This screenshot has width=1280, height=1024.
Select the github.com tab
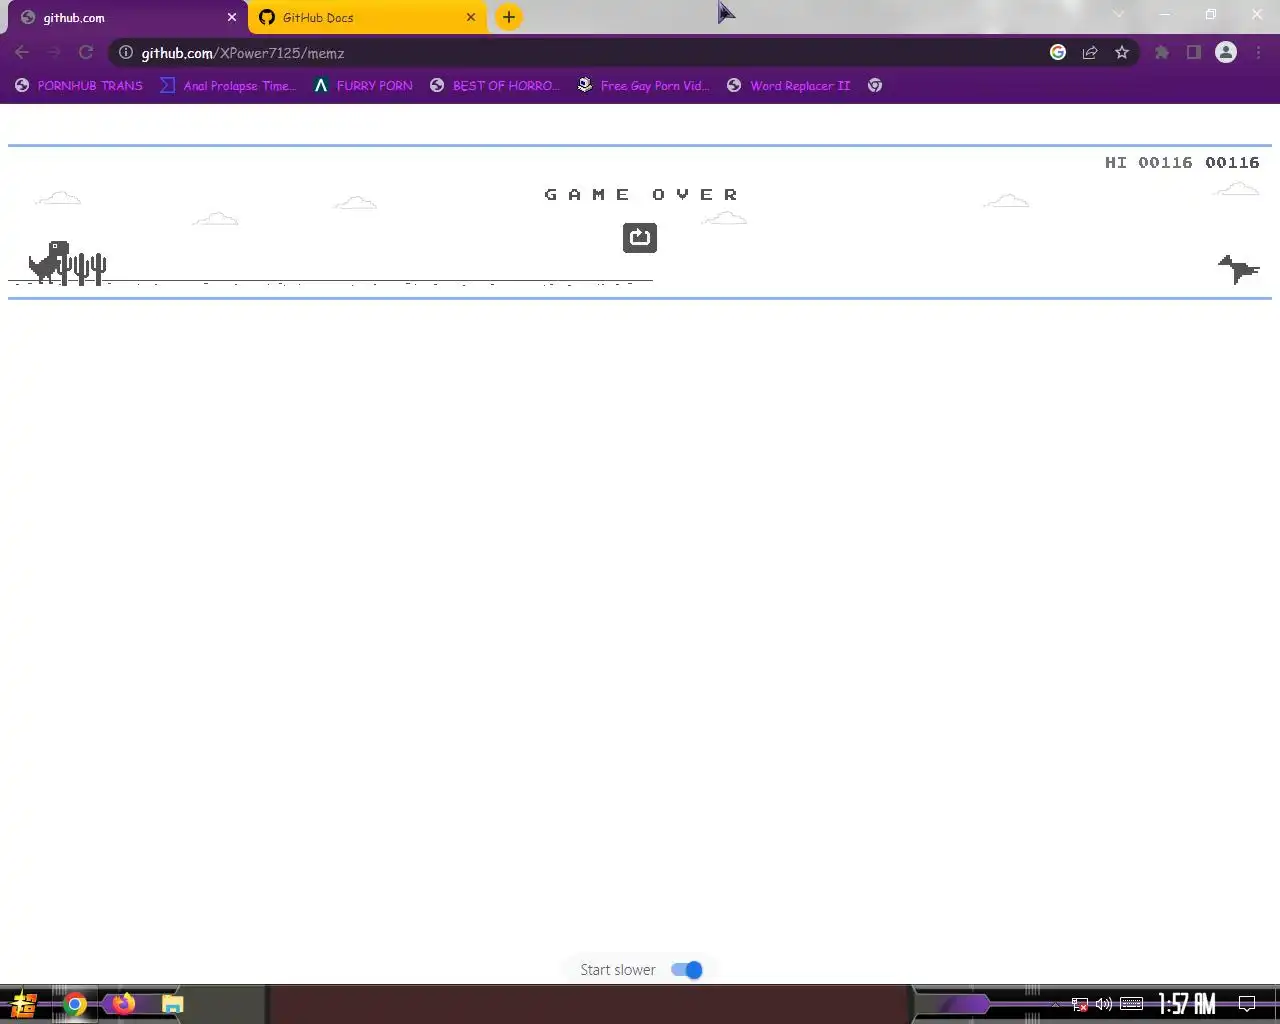[x=128, y=17]
